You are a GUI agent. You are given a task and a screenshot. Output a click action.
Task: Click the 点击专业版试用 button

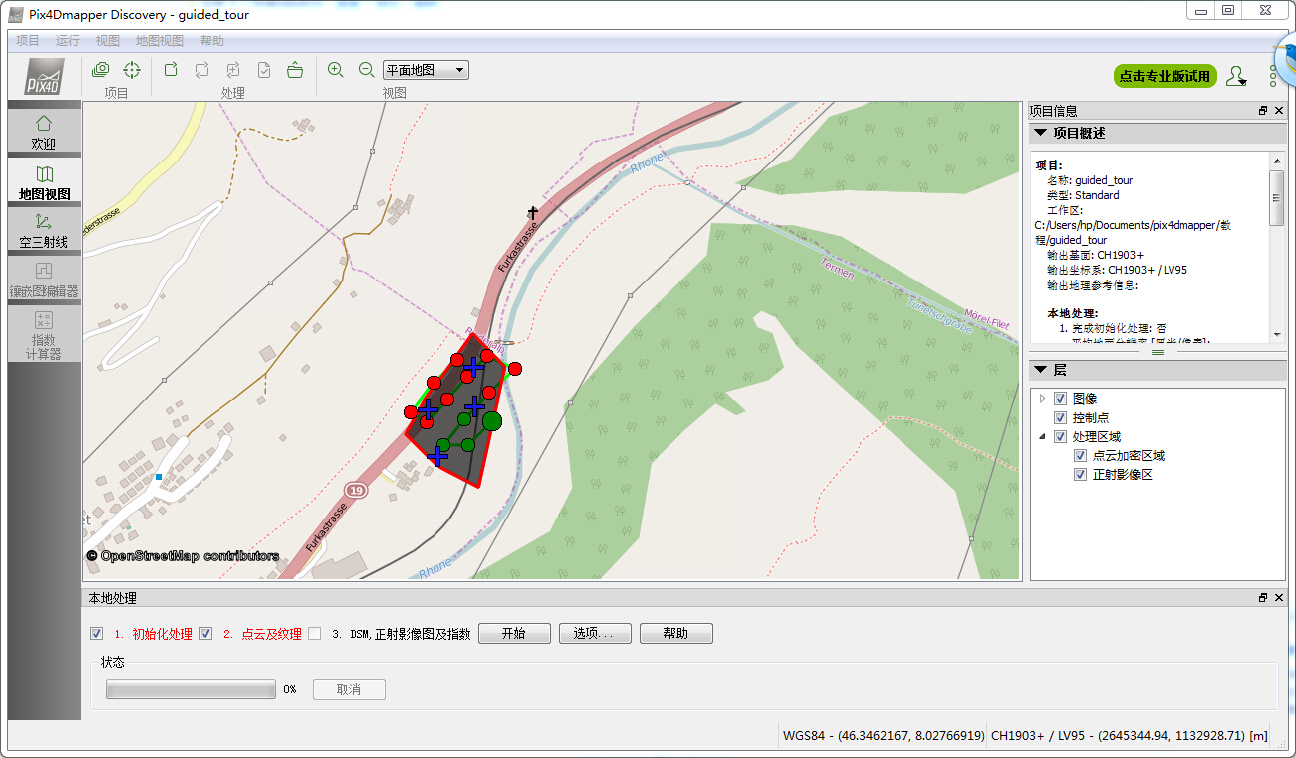pos(1165,76)
